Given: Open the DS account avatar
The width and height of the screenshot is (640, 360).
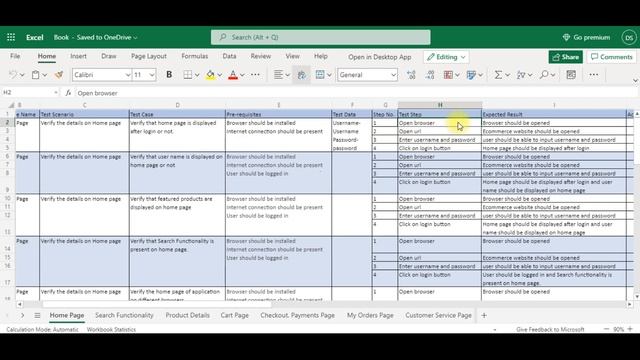Looking at the screenshot, I should coord(629,37).
